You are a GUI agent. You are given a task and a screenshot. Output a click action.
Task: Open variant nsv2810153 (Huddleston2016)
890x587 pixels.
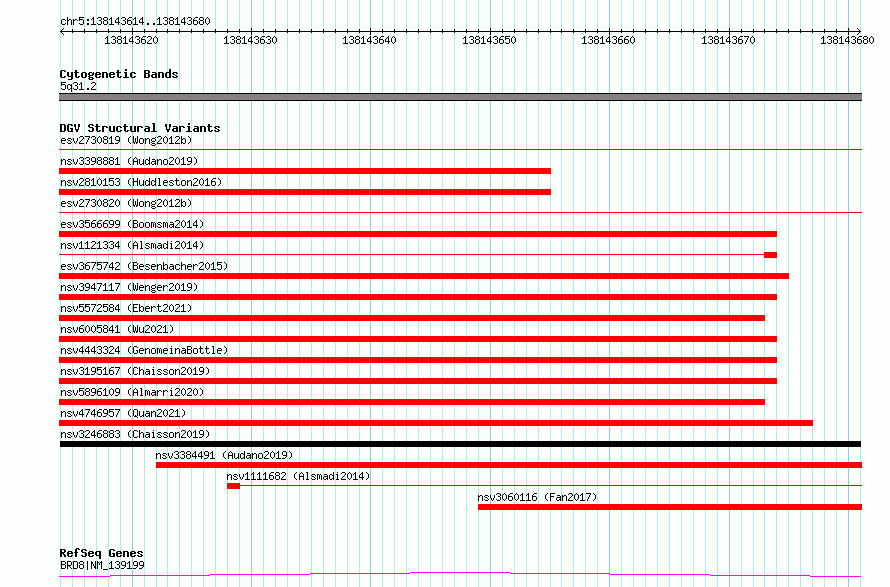coord(141,182)
